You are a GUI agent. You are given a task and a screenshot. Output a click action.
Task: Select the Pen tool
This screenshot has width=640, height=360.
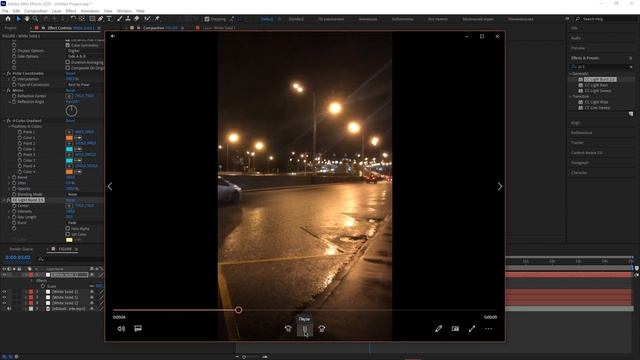coord(100,19)
